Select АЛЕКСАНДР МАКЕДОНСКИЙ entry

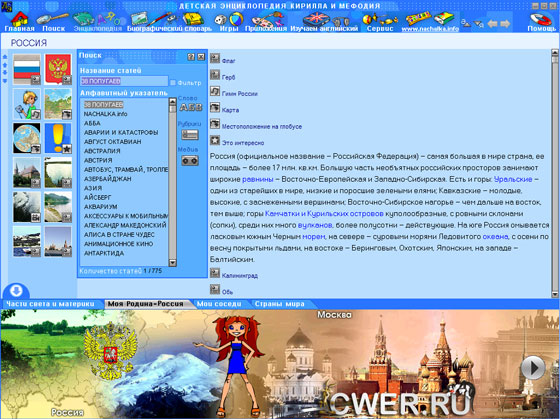(x=125, y=225)
